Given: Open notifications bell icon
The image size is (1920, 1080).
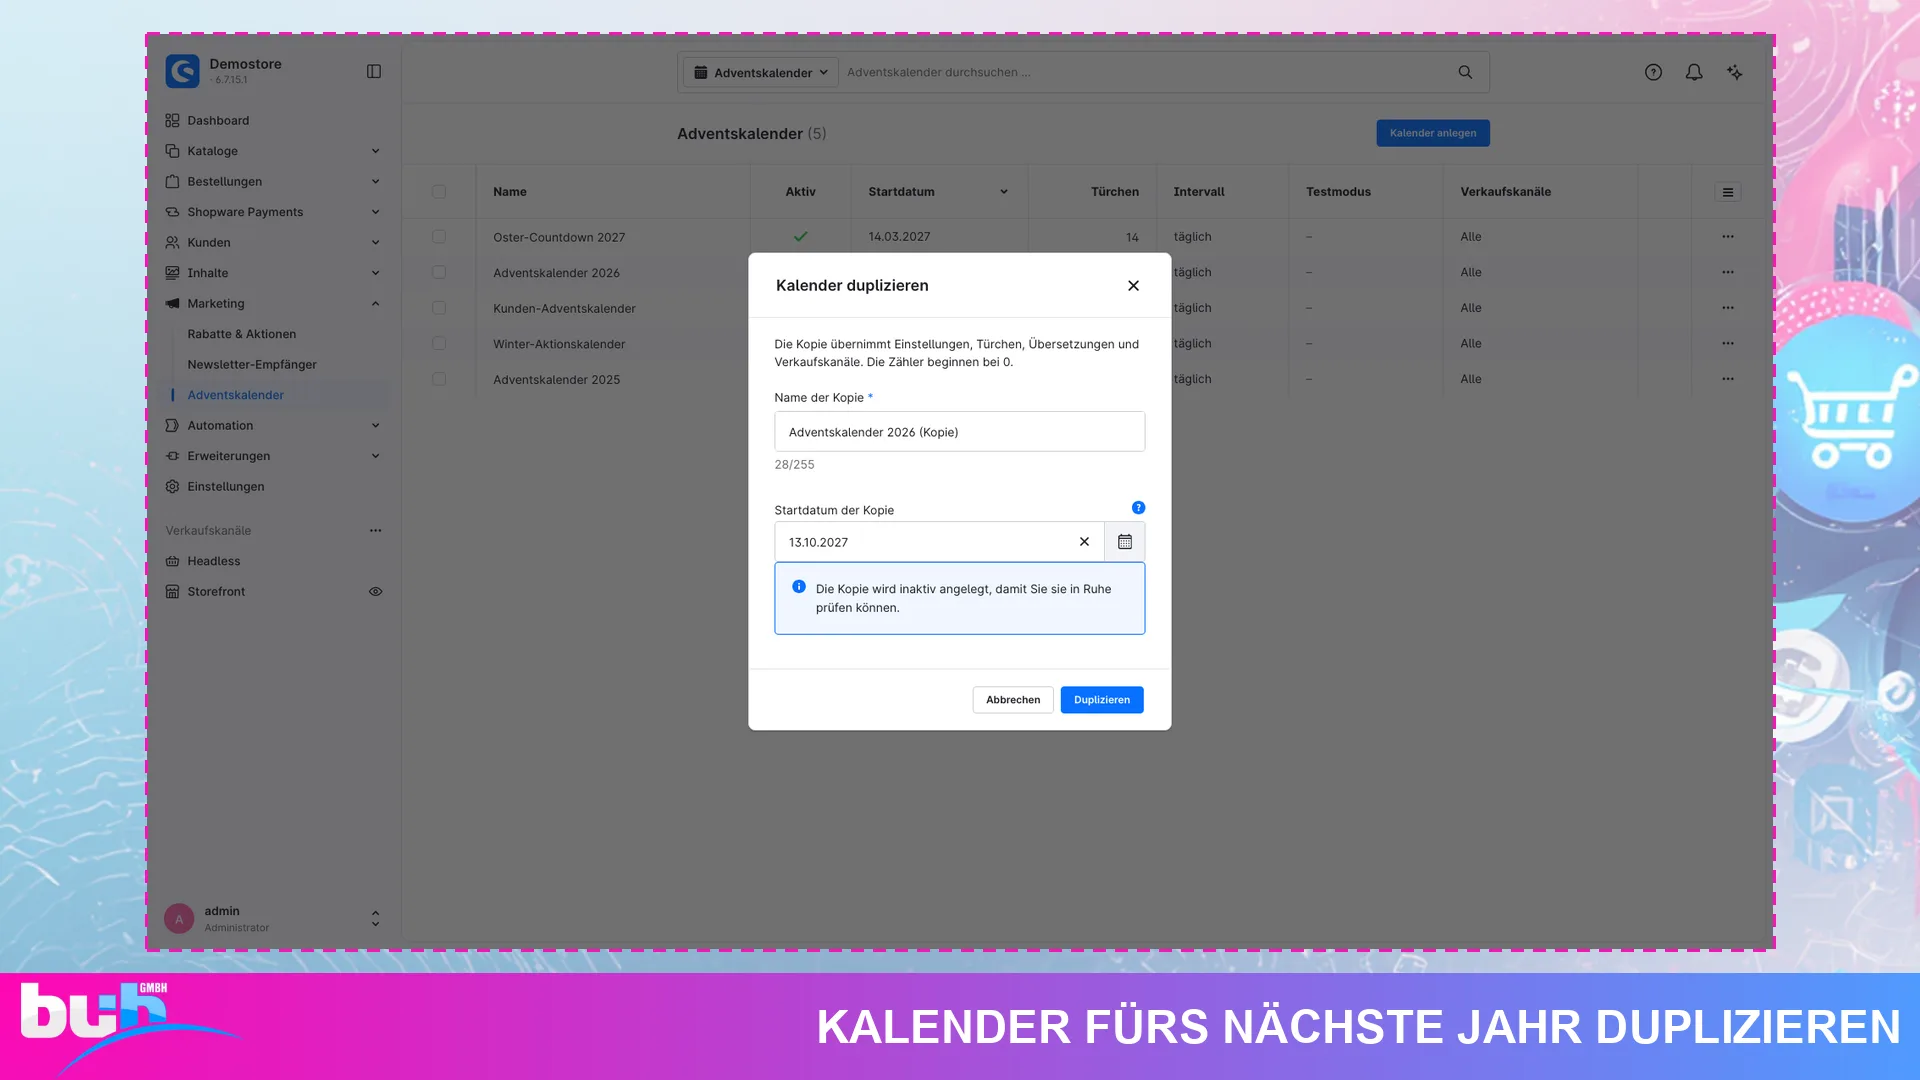Looking at the screenshot, I should point(1694,72).
